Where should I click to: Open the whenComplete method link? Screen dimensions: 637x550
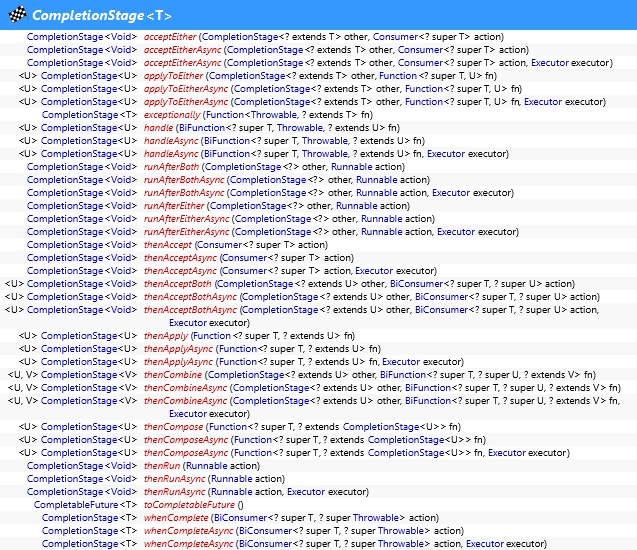176,518
